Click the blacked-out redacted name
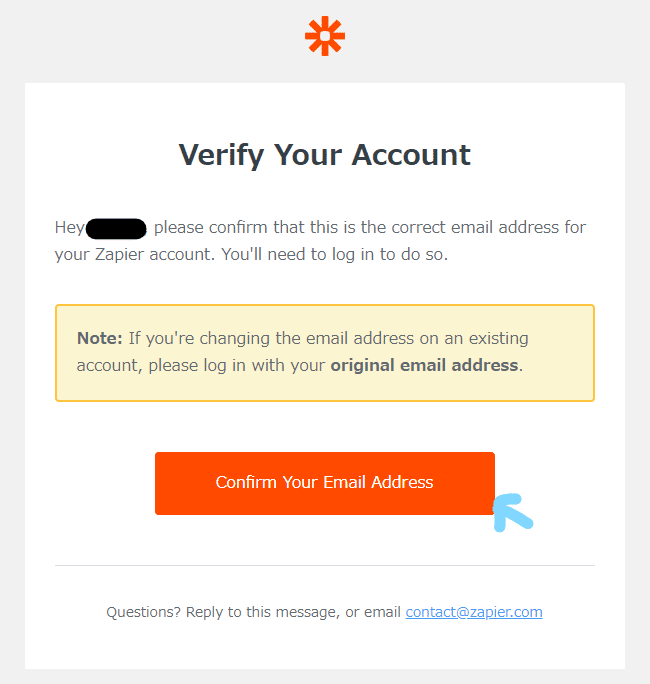 pos(117,228)
